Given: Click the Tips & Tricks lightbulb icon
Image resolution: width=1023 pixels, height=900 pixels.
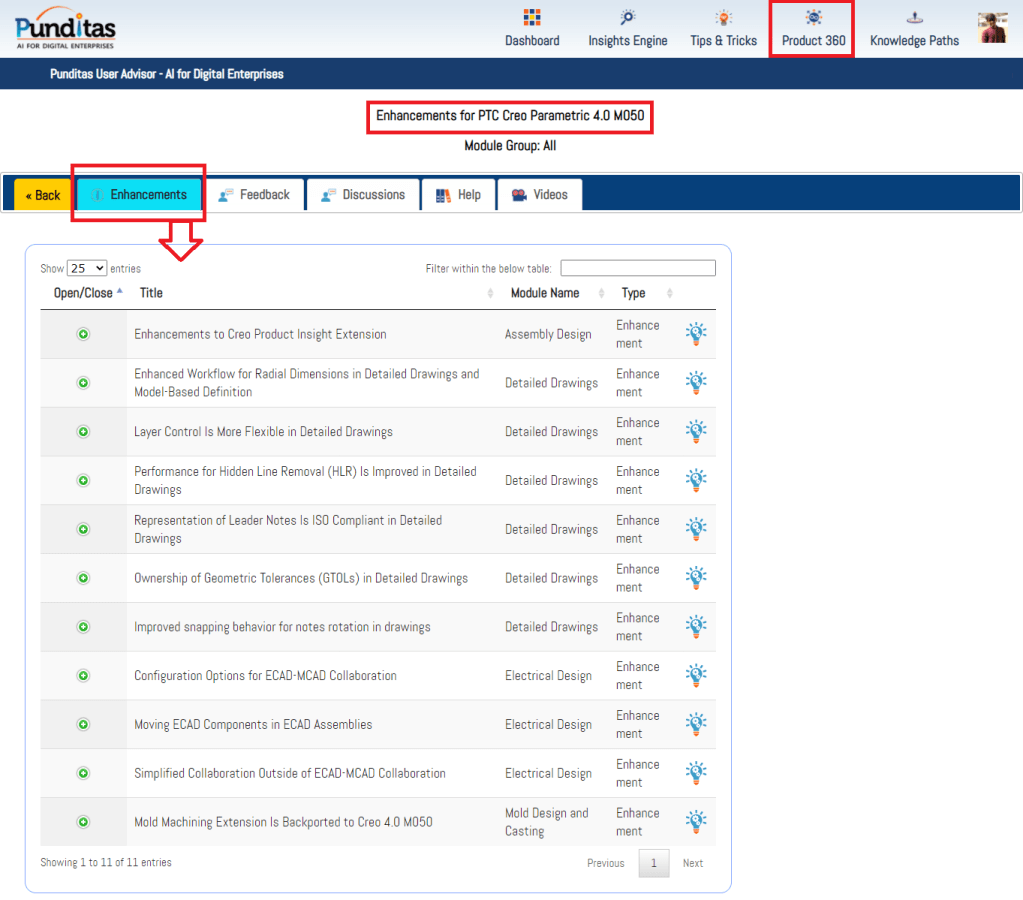Looking at the screenshot, I should click(723, 18).
